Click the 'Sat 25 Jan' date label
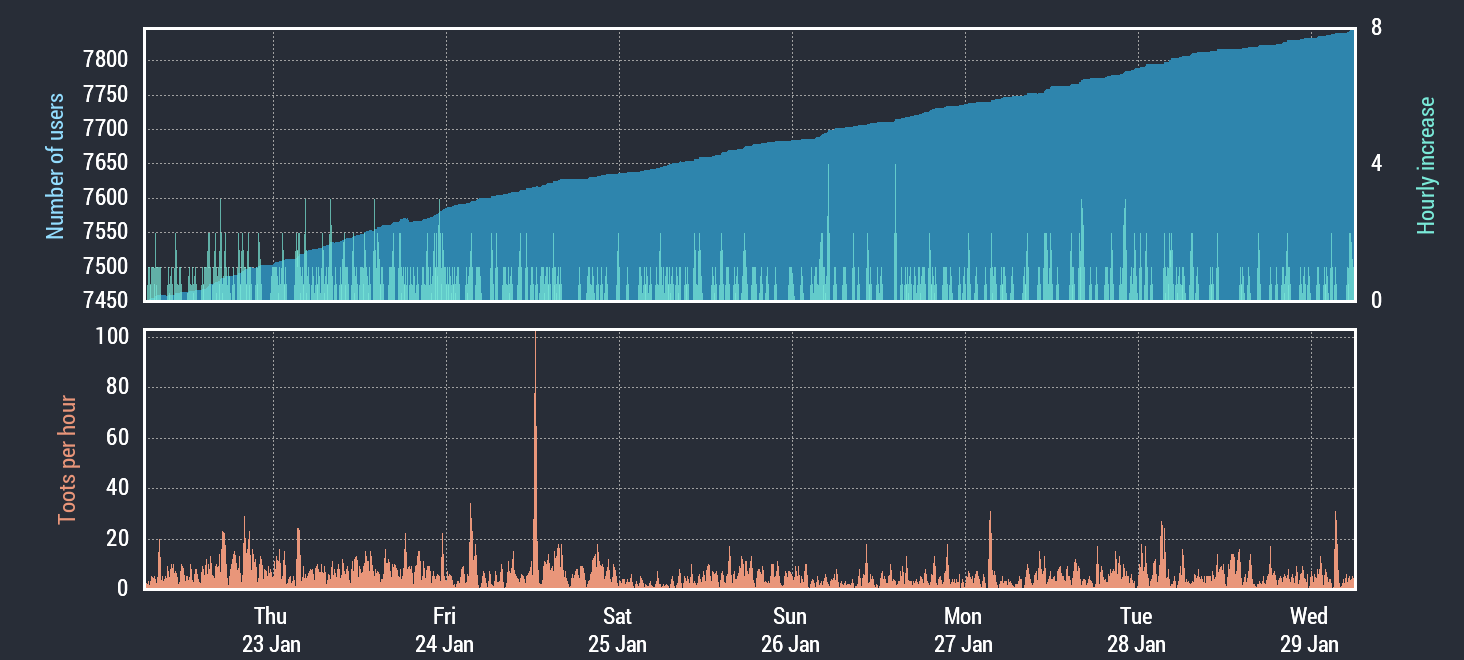This screenshot has width=1464, height=660. click(617, 629)
